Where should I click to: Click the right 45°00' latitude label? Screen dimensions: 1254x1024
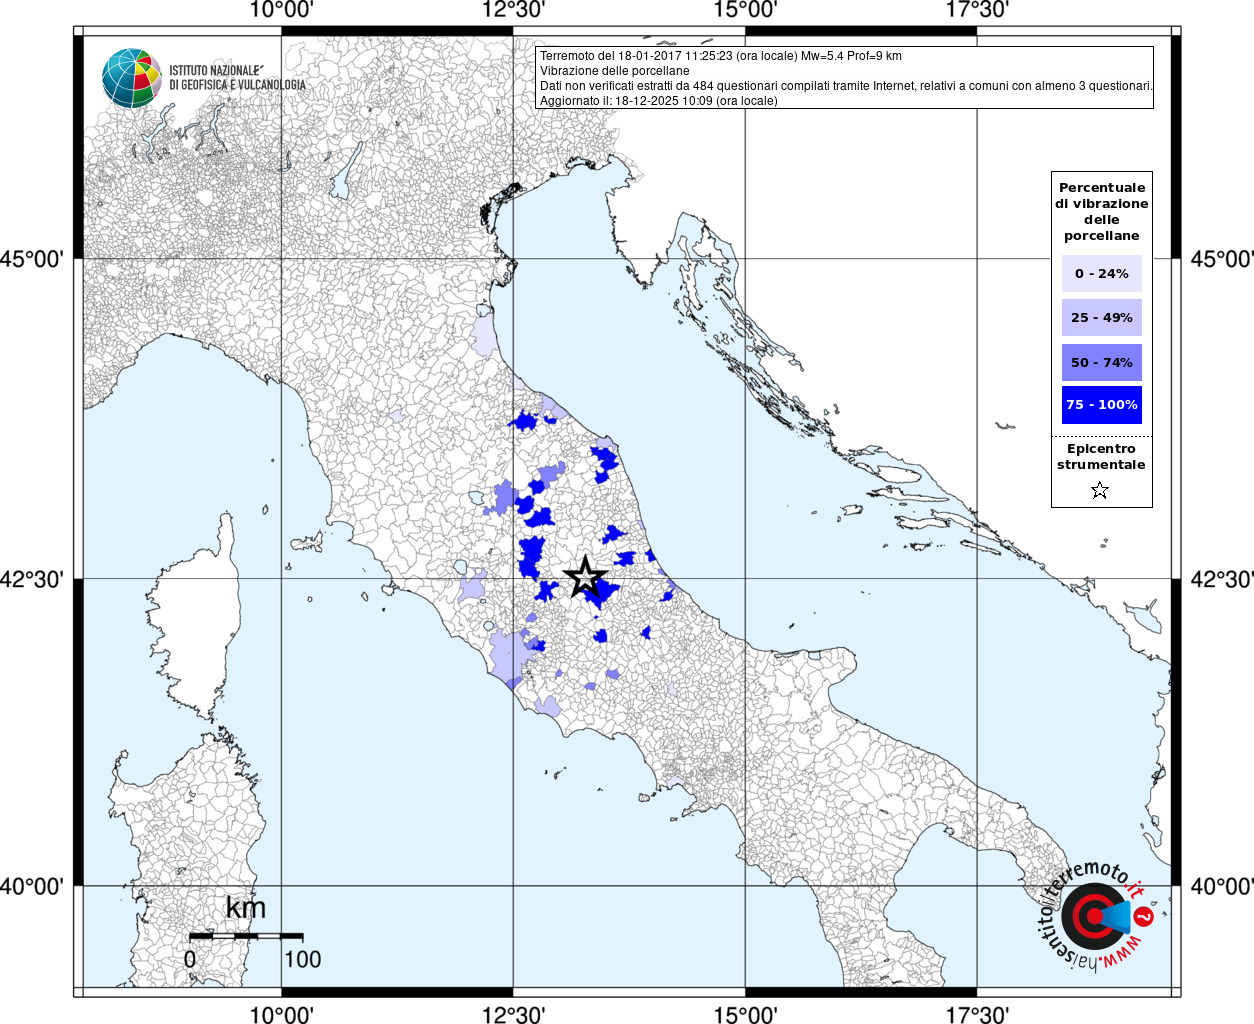1221,259
